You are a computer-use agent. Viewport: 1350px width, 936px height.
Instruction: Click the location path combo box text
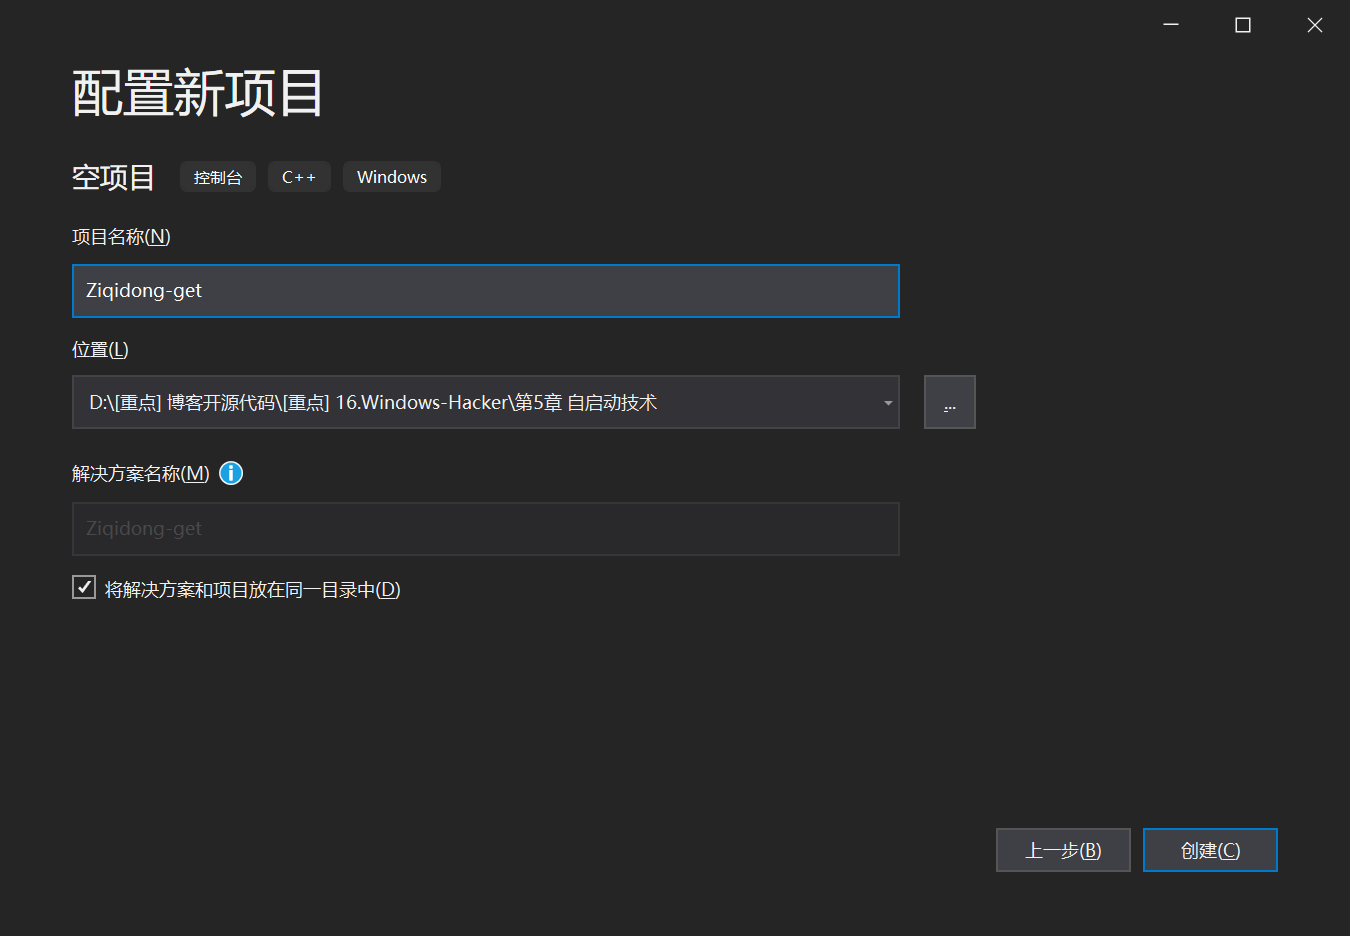[x=373, y=403]
